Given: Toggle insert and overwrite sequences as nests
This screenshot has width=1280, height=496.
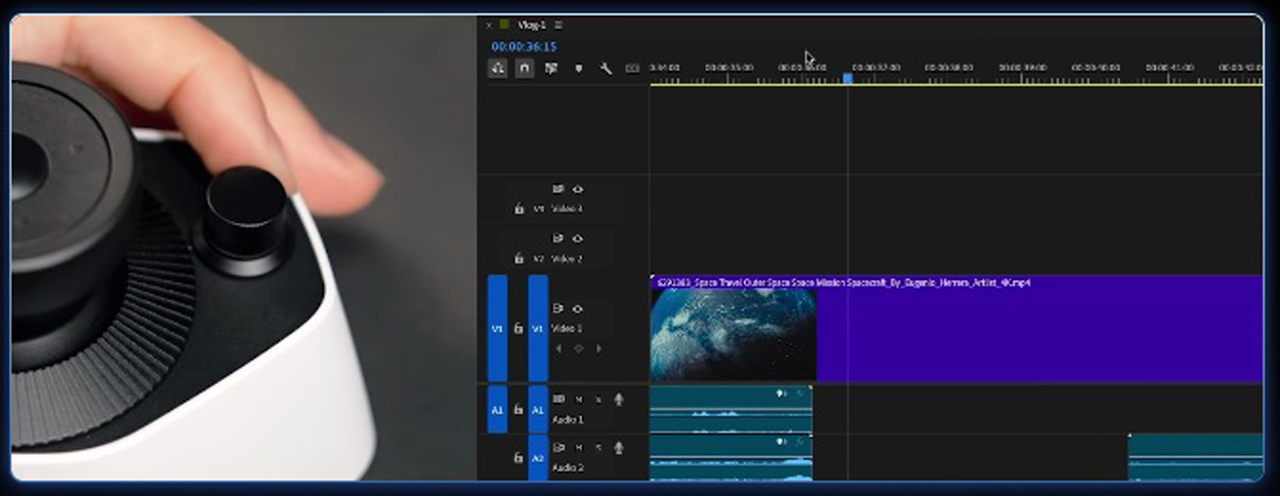Looking at the screenshot, I should pos(497,68).
